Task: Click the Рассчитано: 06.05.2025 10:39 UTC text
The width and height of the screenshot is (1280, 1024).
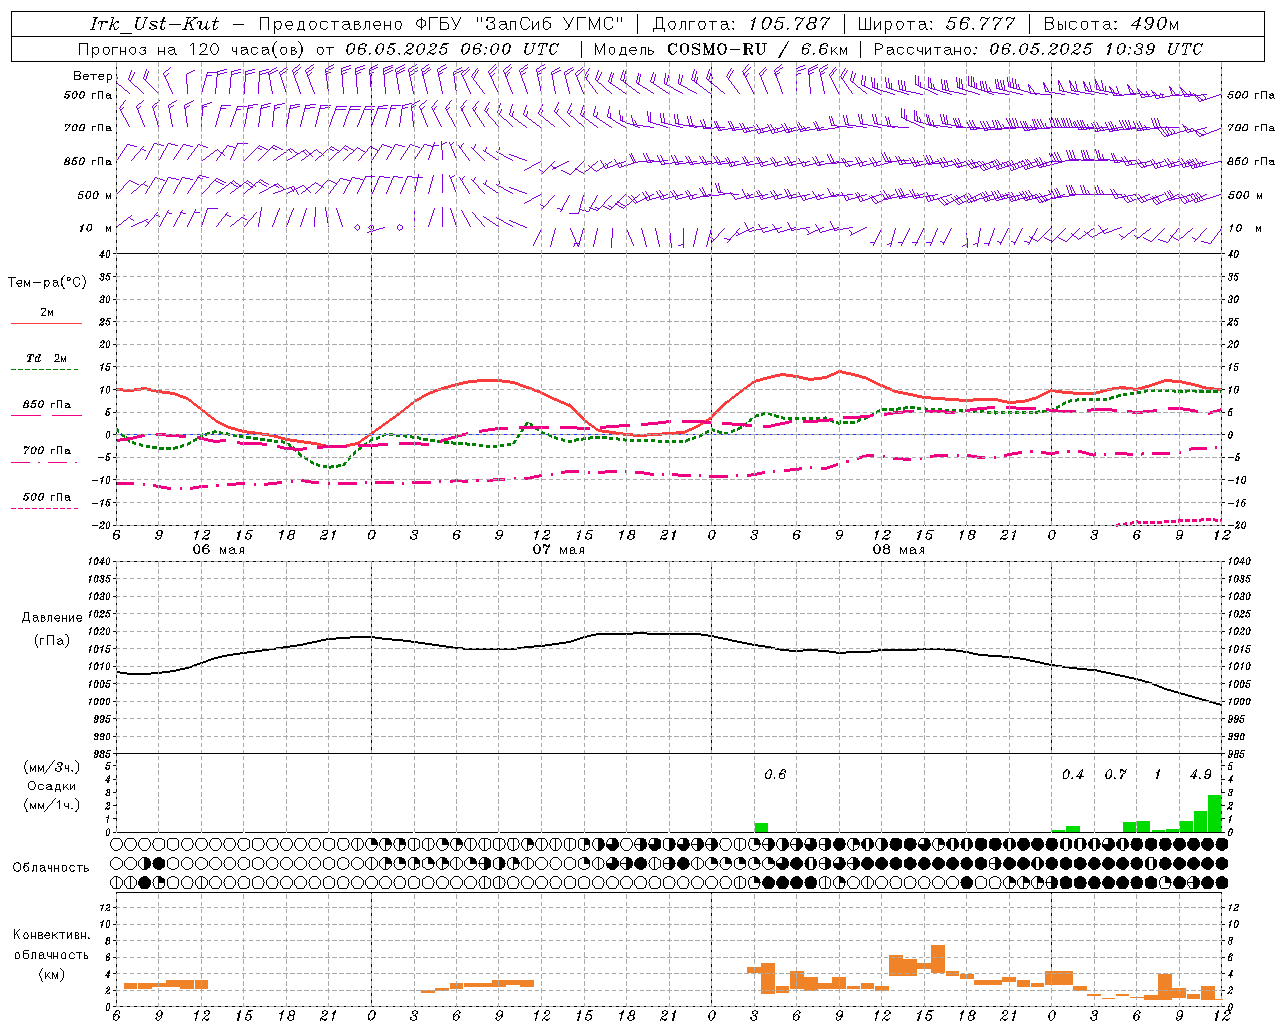Action: (x=1038, y=49)
